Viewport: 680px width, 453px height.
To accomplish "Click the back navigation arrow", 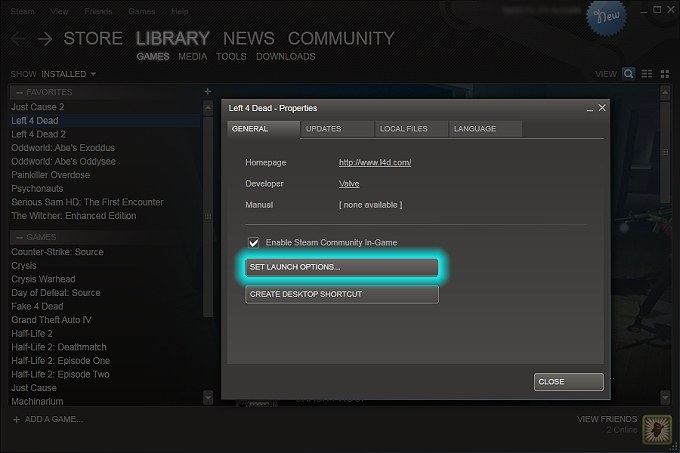I will (18, 39).
